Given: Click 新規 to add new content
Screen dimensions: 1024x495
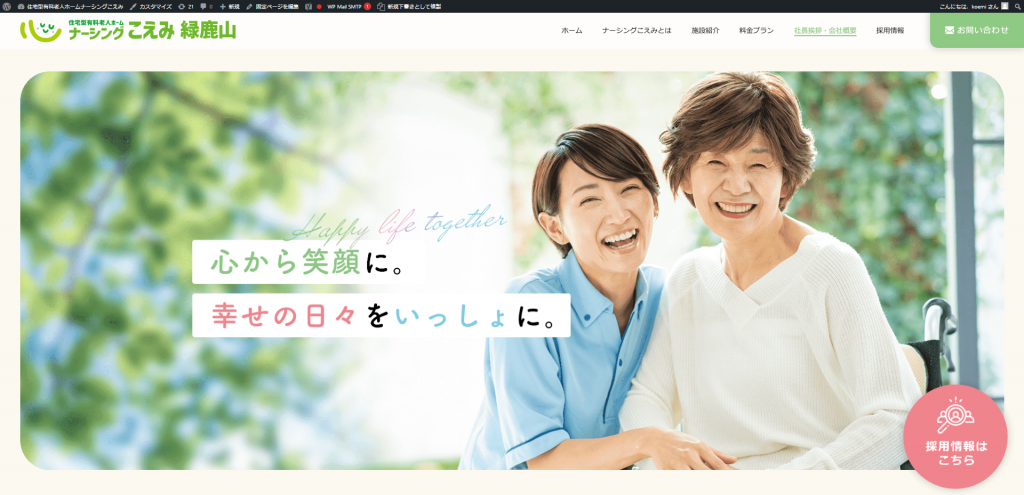Looking at the screenshot, I should (230, 6).
